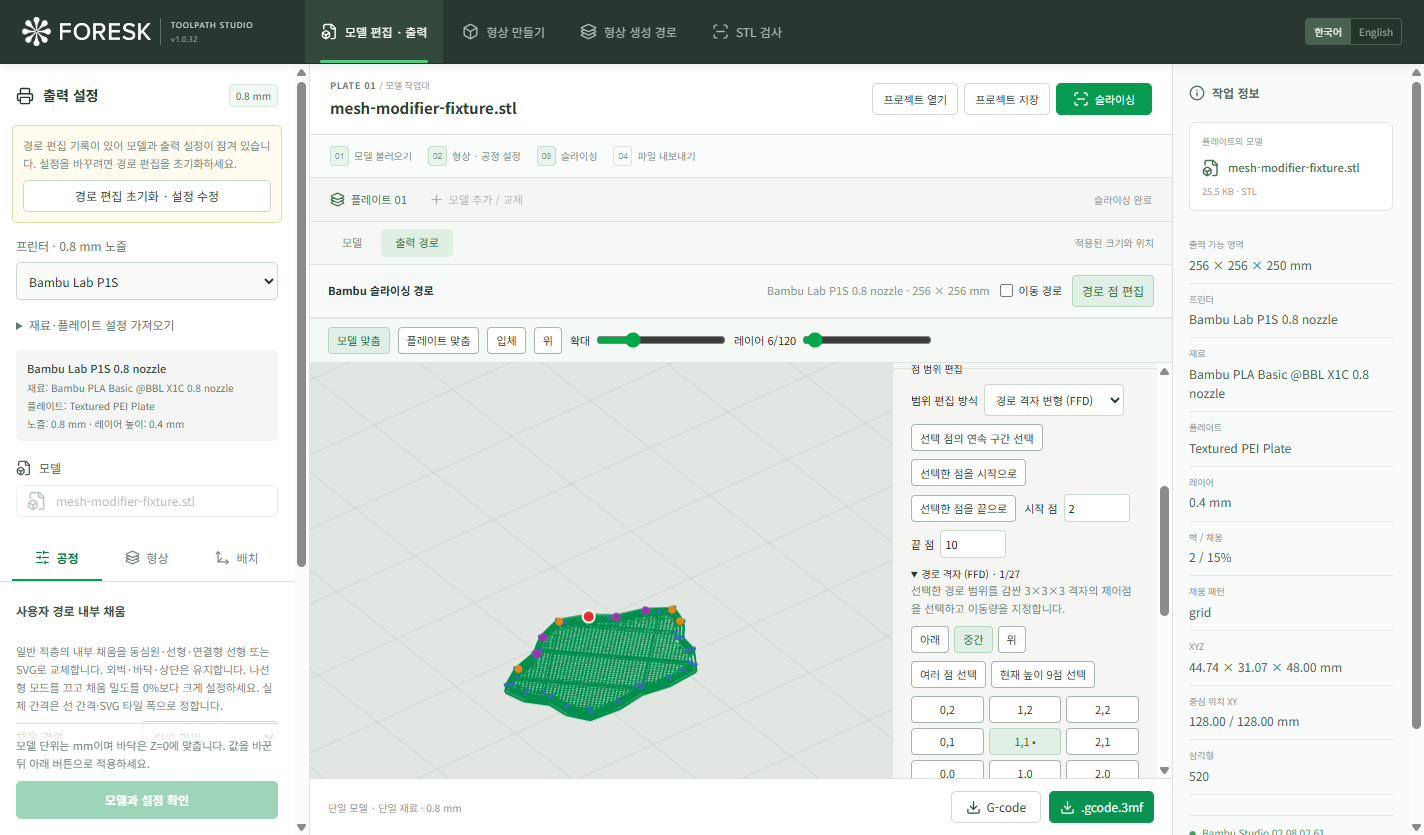
Task: Open the STL 검사 tab
Action: pos(746,32)
